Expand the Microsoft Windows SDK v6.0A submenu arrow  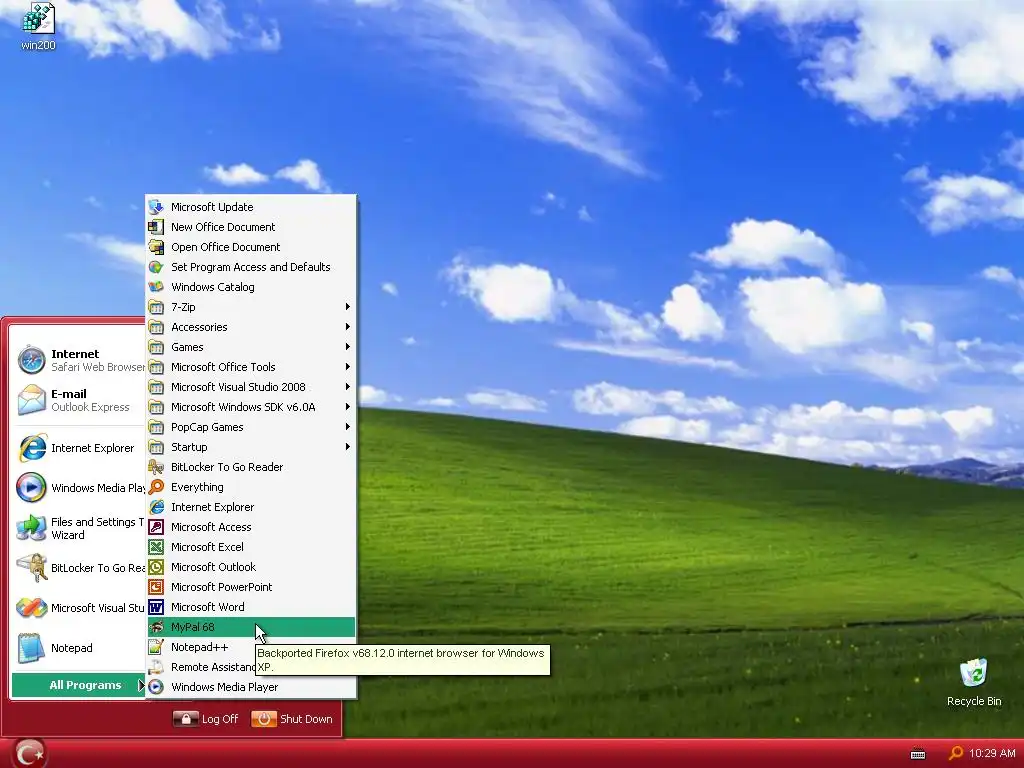[347, 407]
